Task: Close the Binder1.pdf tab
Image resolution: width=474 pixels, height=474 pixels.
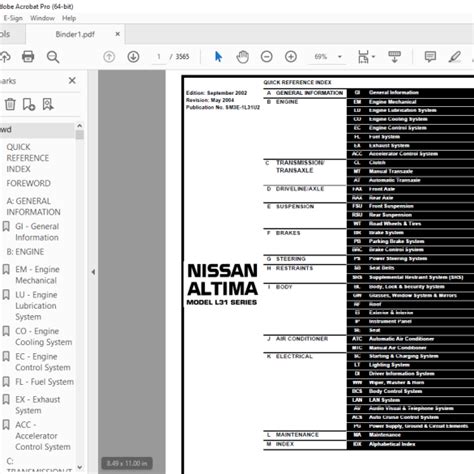Action: 117,34
